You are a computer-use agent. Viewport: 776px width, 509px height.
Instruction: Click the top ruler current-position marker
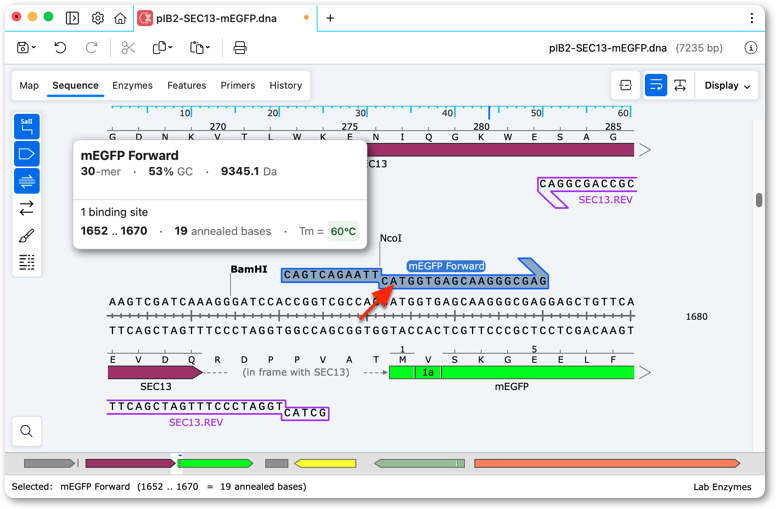pyautogui.click(x=489, y=112)
